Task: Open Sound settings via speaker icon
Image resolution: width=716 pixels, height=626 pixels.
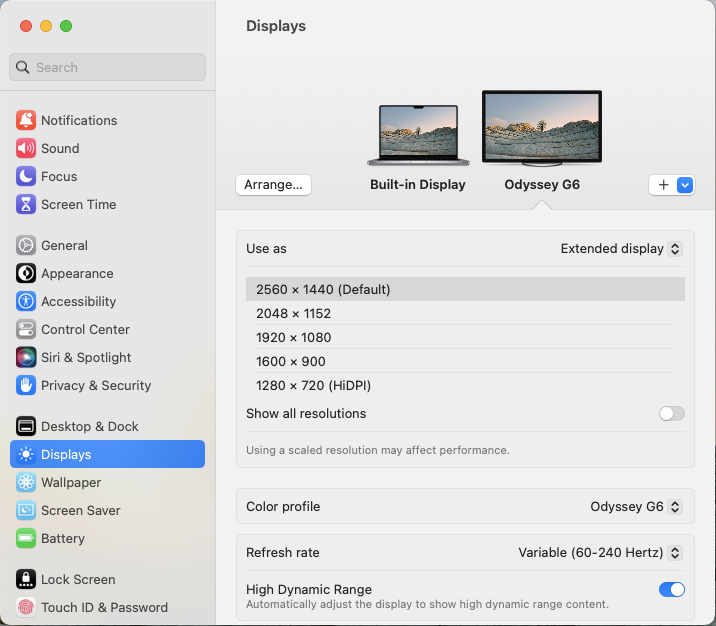Action: tap(26, 148)
